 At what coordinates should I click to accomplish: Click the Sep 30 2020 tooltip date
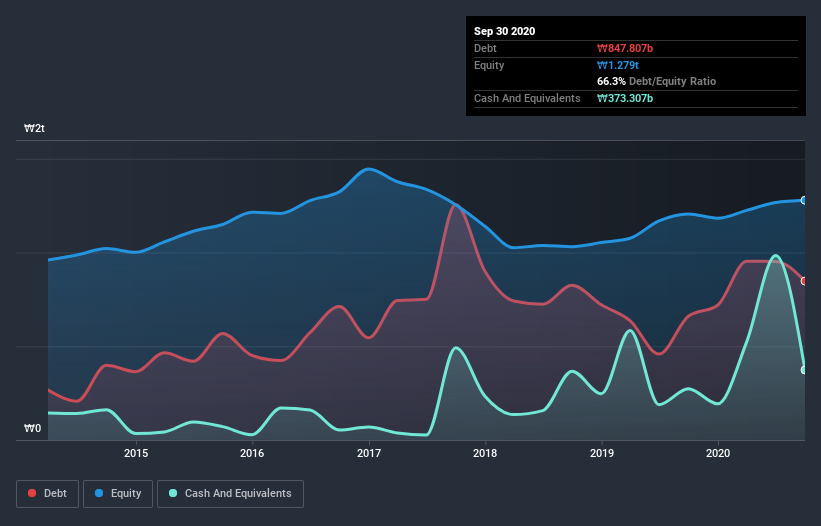coord(505,31)
